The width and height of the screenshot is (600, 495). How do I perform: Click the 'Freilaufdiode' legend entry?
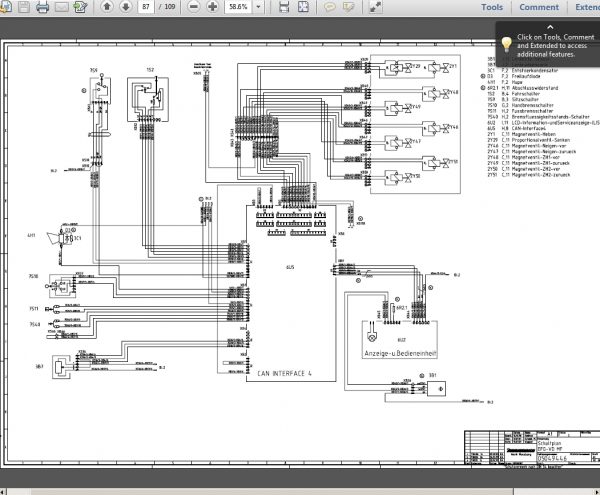[526, 76]
